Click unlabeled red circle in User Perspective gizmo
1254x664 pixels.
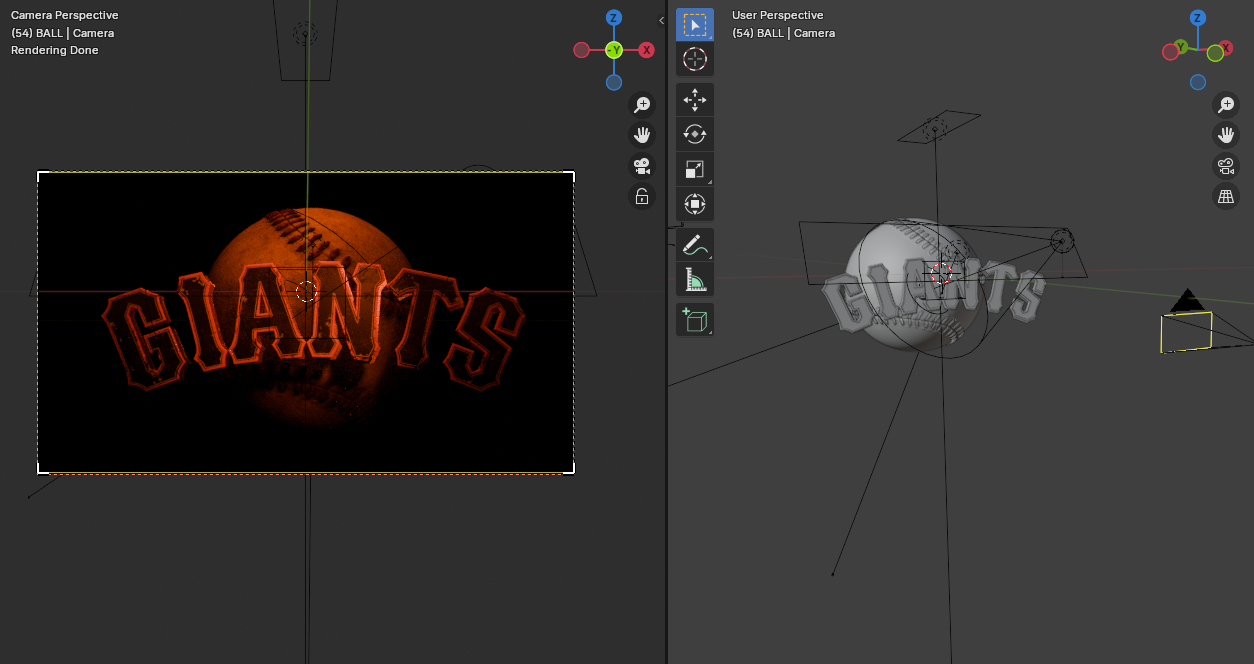1170,52
